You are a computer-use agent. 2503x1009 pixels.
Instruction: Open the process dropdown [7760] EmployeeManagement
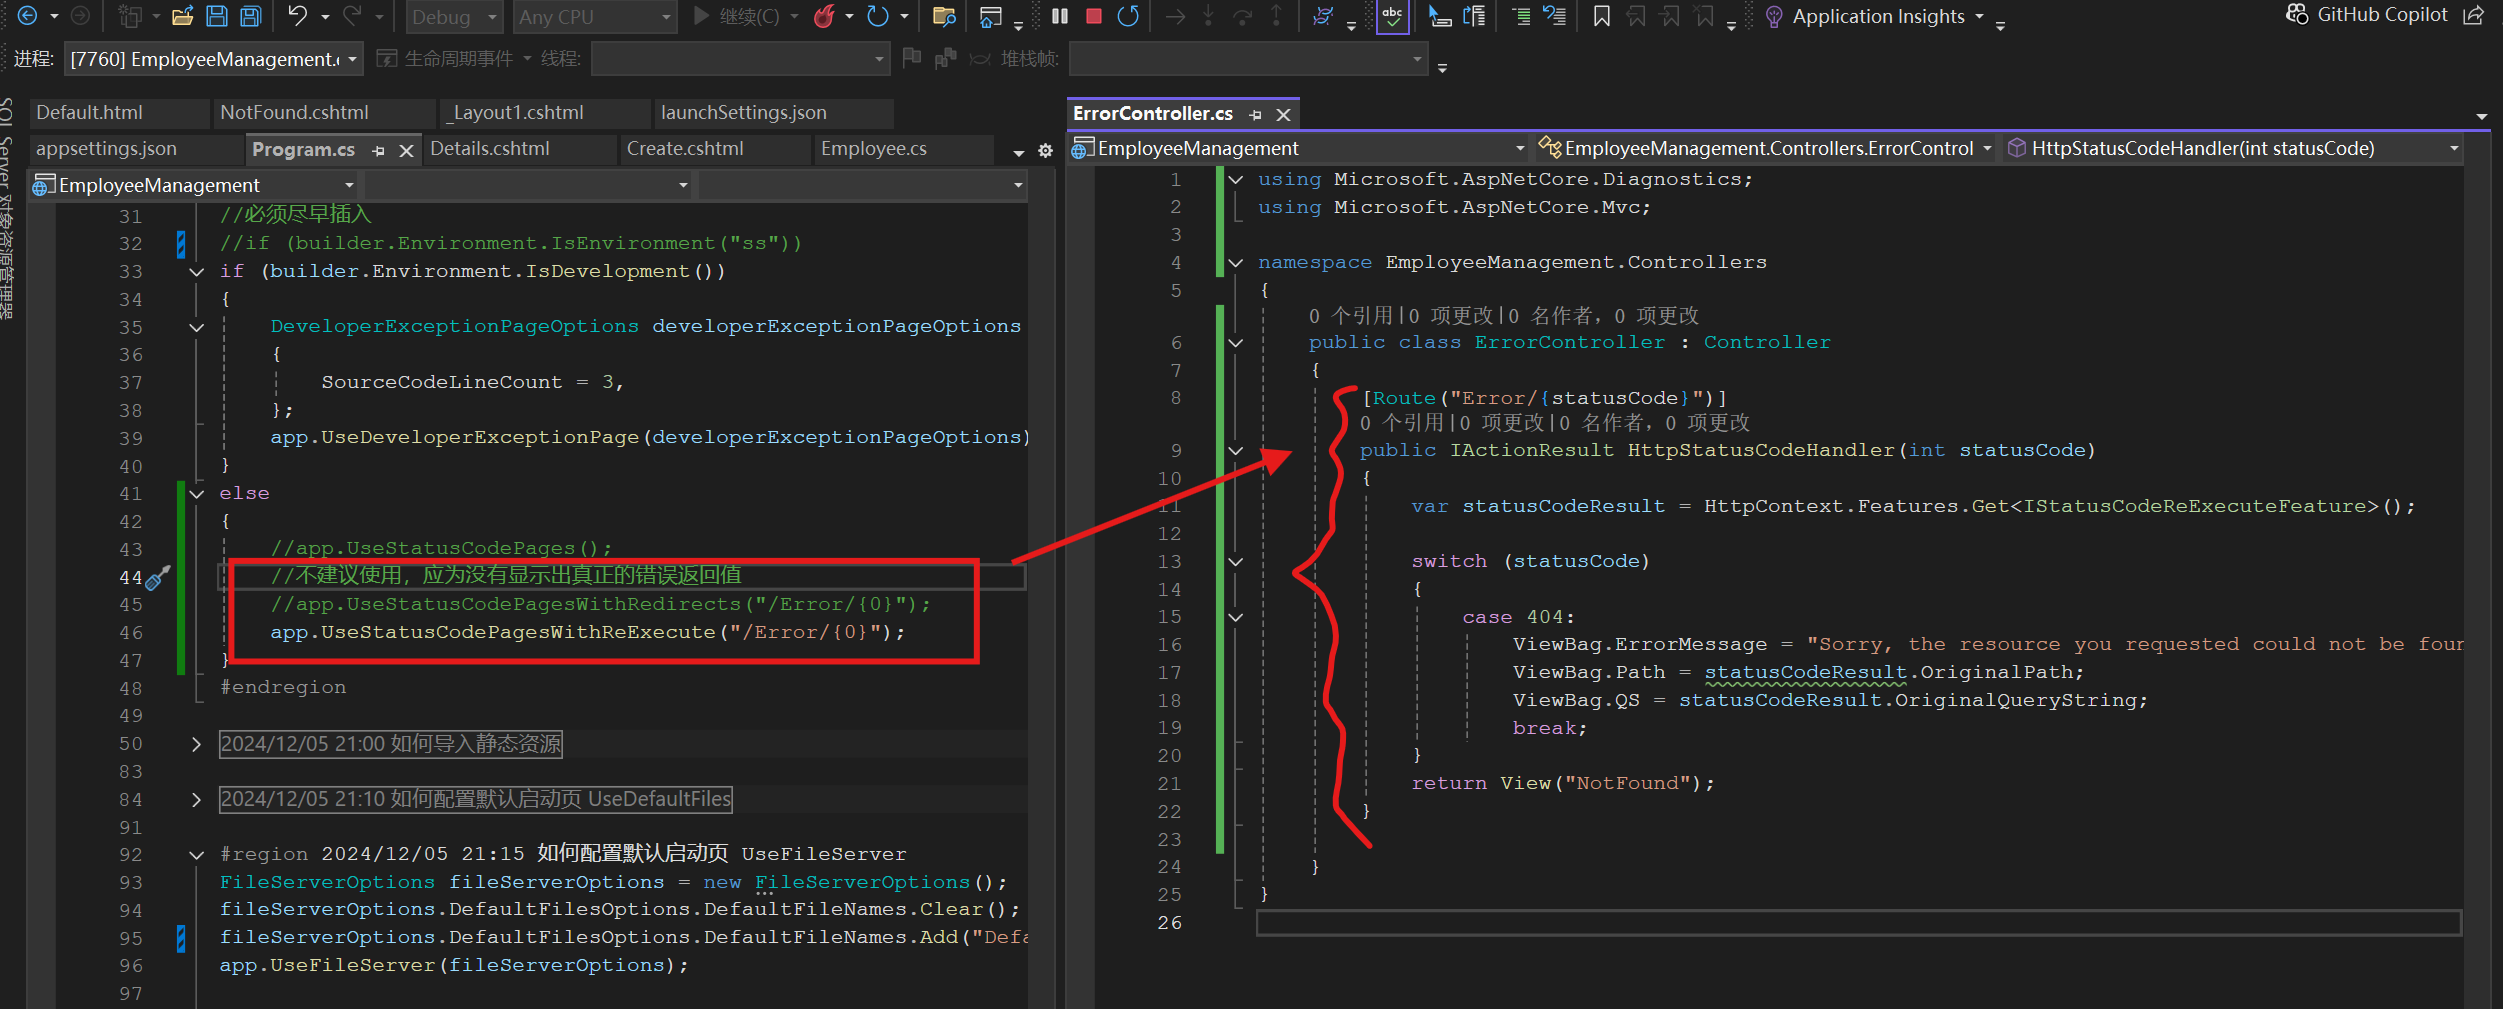(x=212, y=59)
